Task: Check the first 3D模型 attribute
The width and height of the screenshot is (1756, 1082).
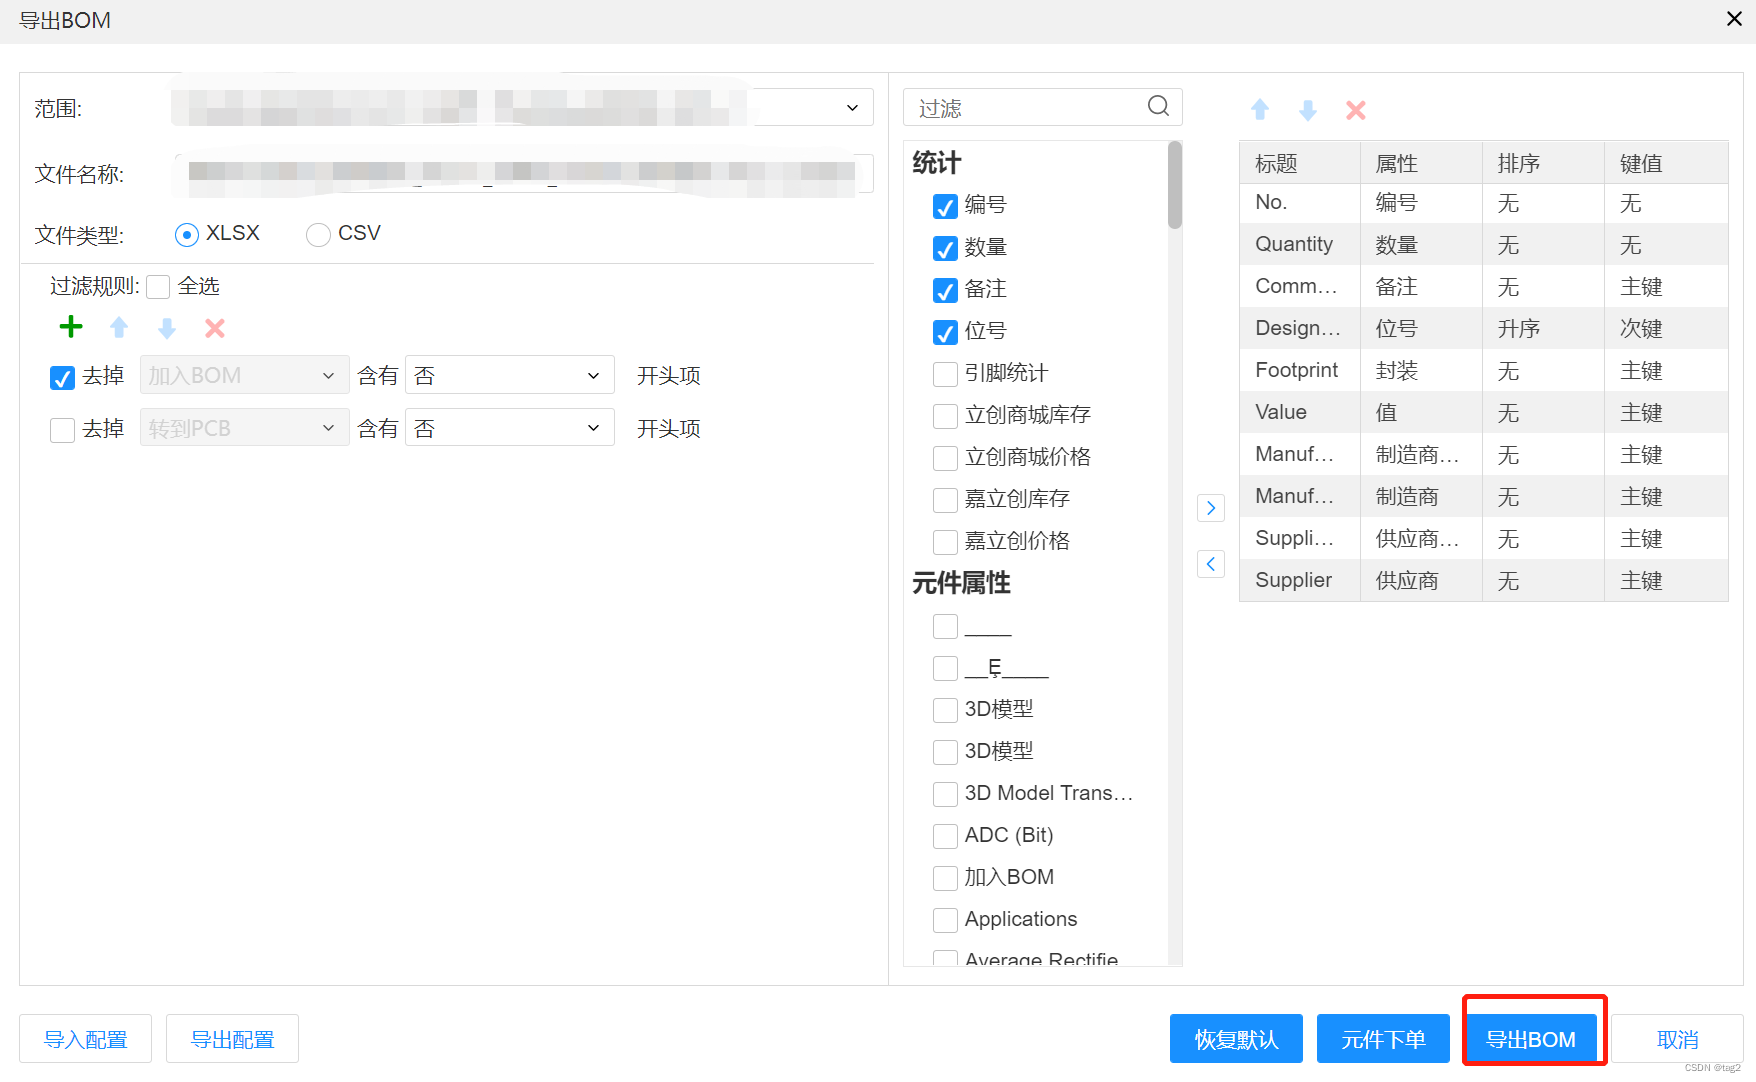Action: tap(945, 710)
